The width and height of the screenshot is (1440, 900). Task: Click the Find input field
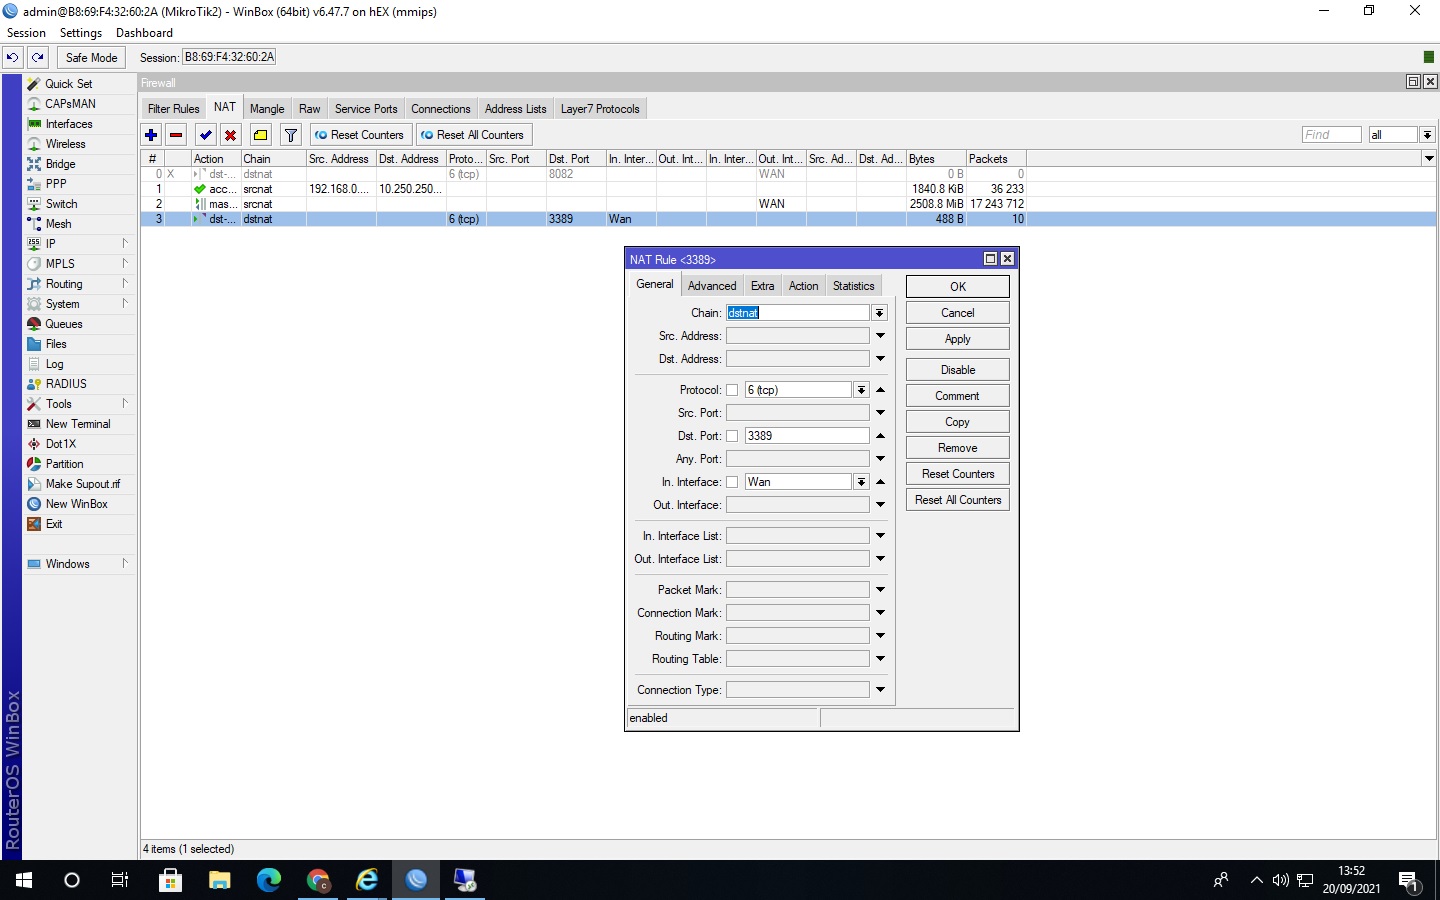pos(1331,135)
